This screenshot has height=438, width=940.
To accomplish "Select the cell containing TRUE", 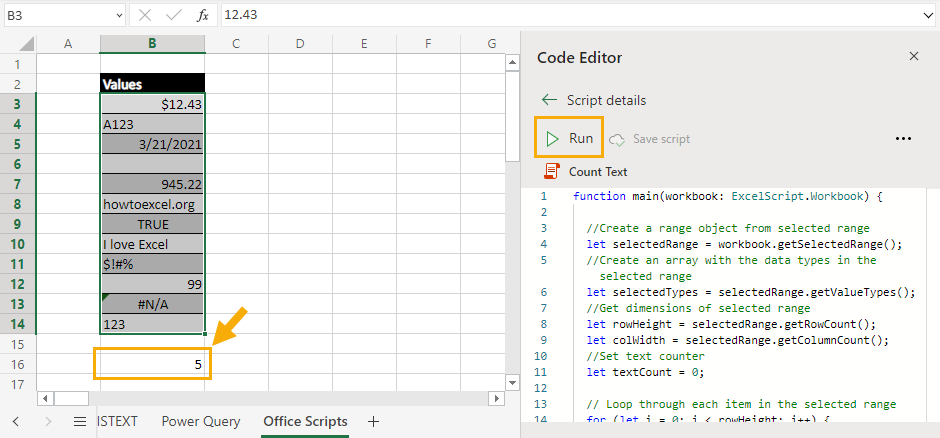I will (152, 224).
